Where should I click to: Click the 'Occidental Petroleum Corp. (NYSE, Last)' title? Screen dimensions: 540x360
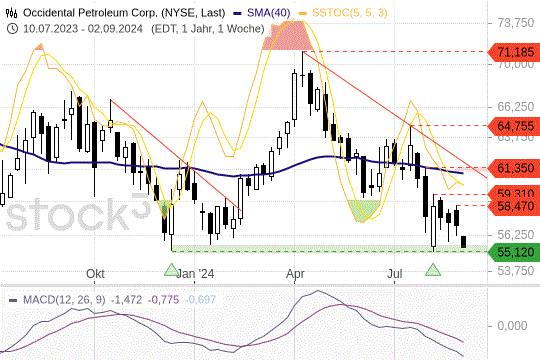(124, 13)
